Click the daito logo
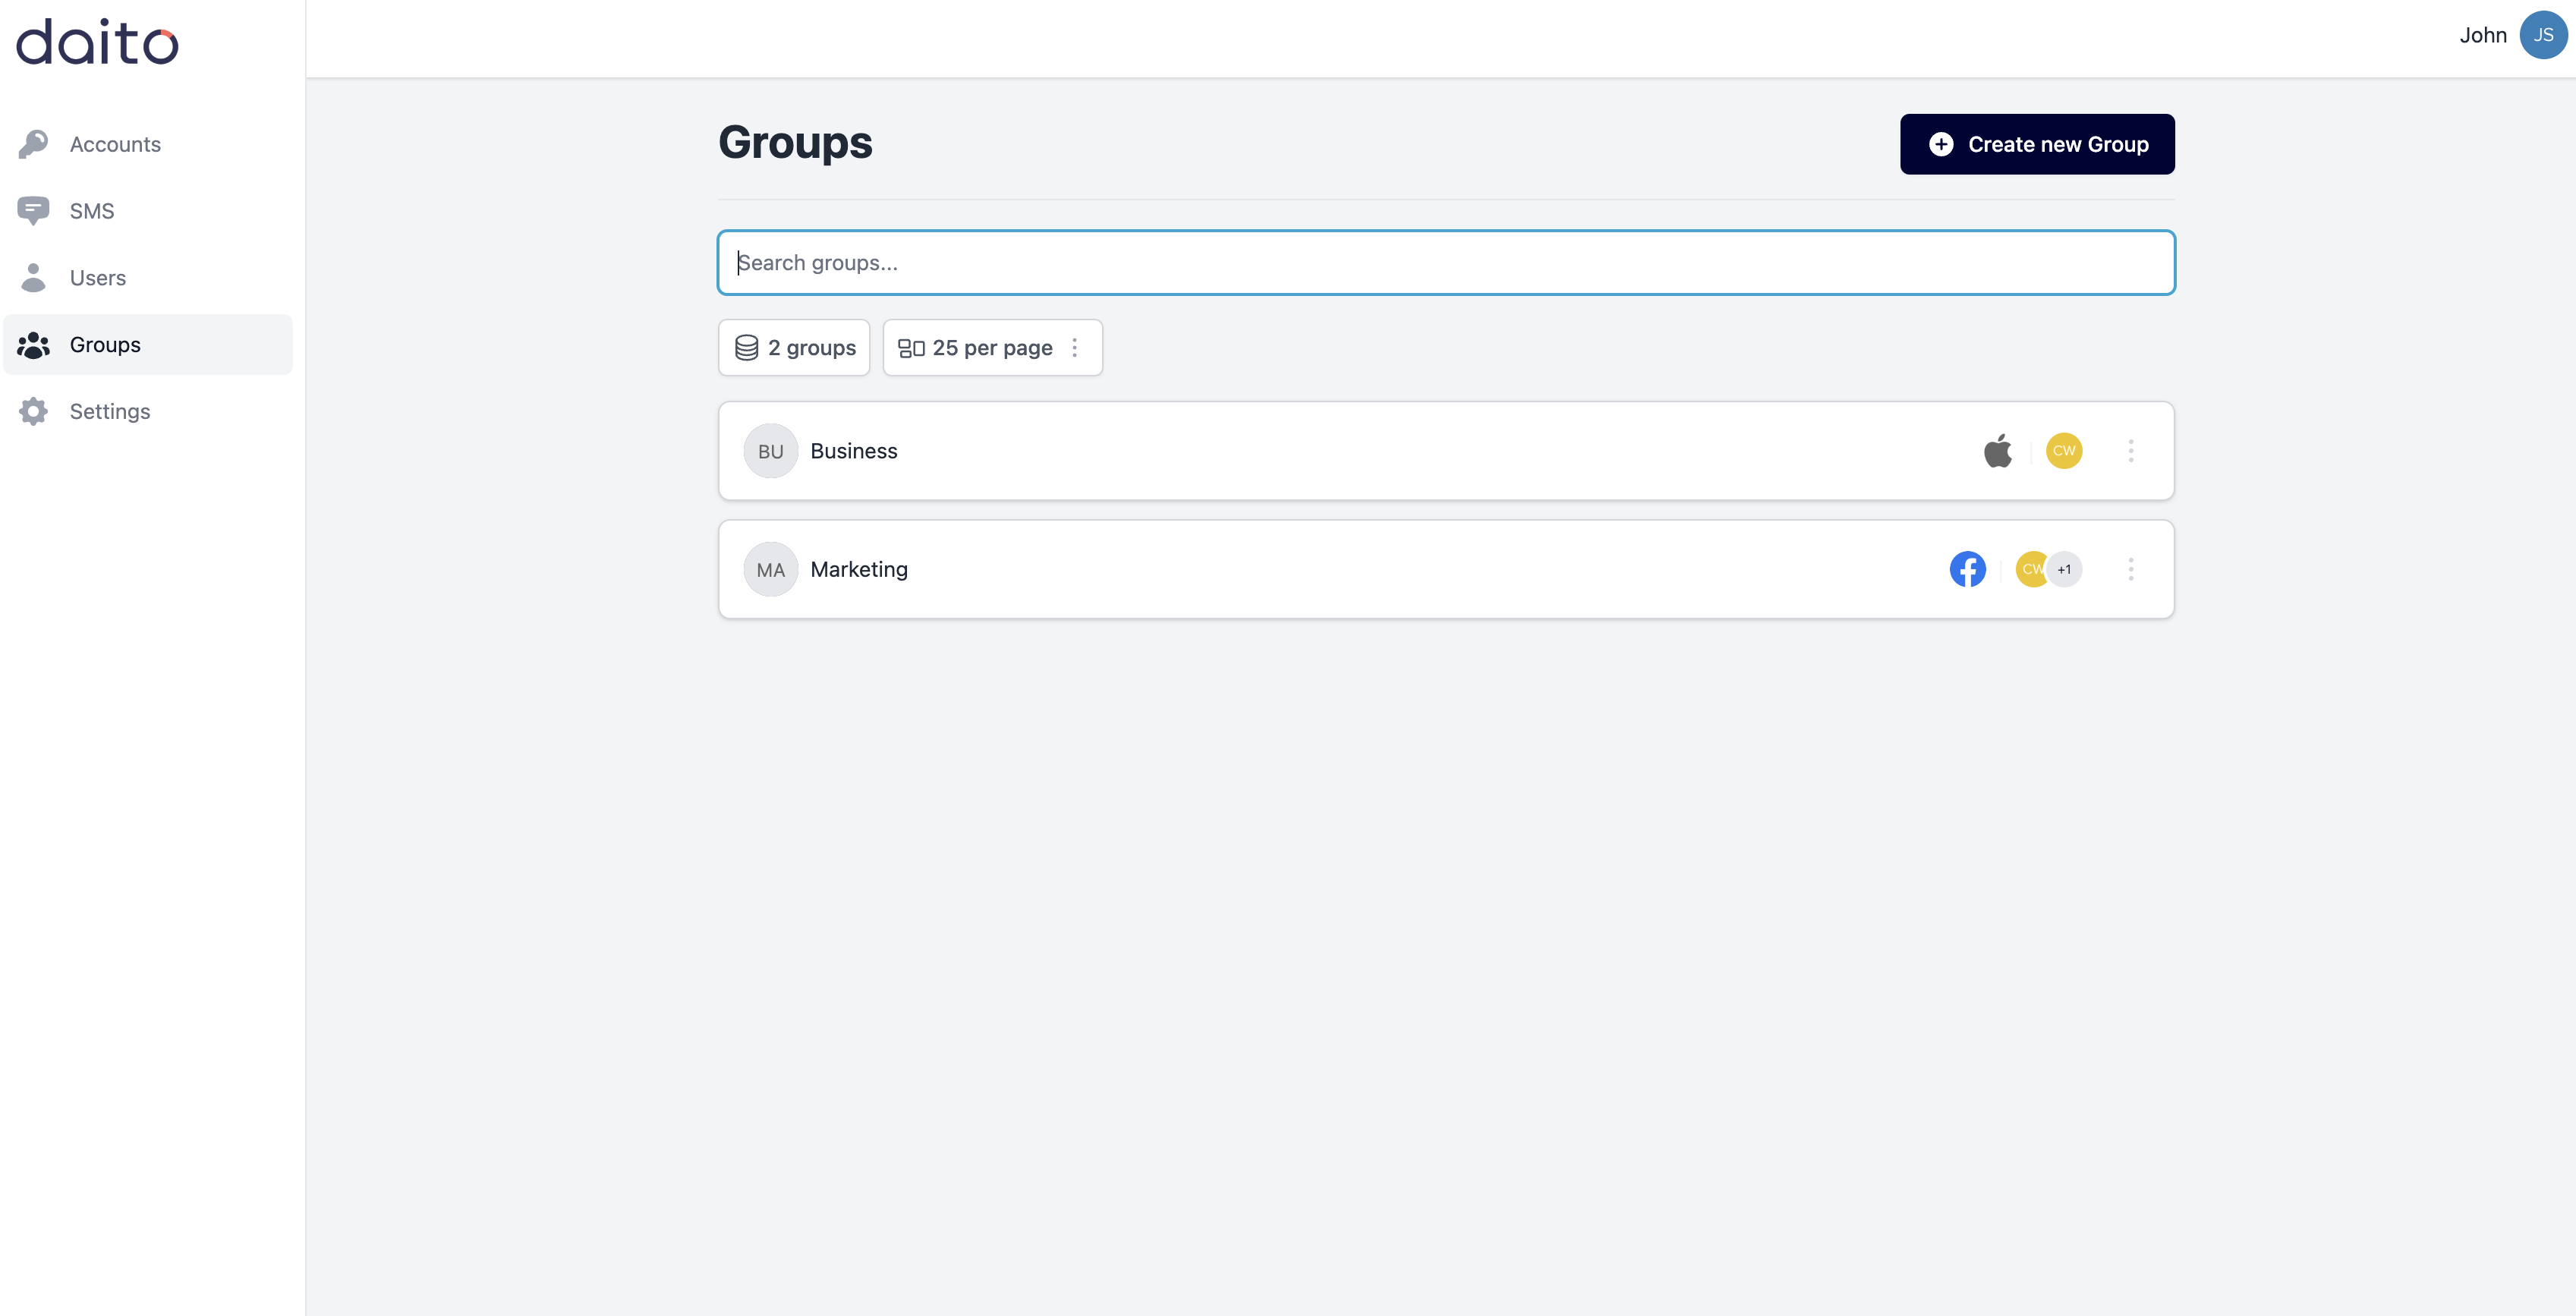Image resolution: width=2576 pixels, height=1316 pixels. pos(97,42)
